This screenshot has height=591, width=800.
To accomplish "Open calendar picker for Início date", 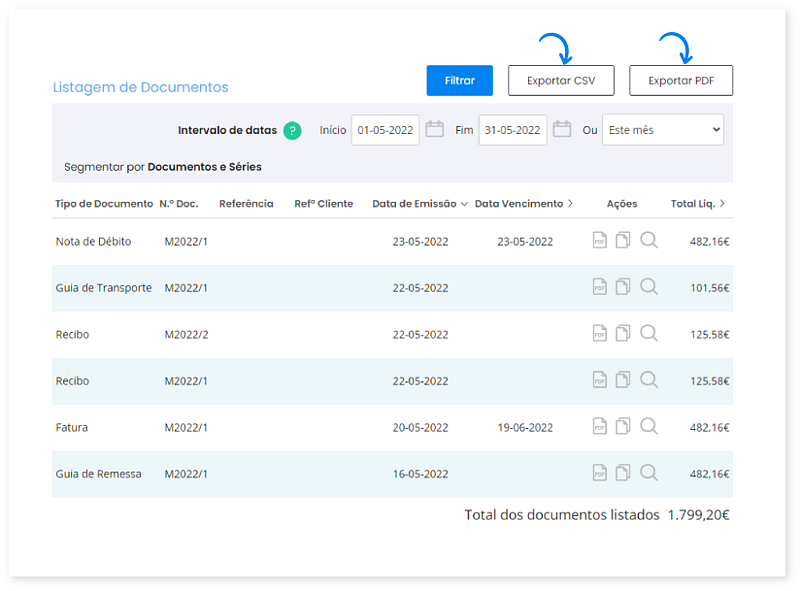I will pyautogui.click(x=434, y=129).
